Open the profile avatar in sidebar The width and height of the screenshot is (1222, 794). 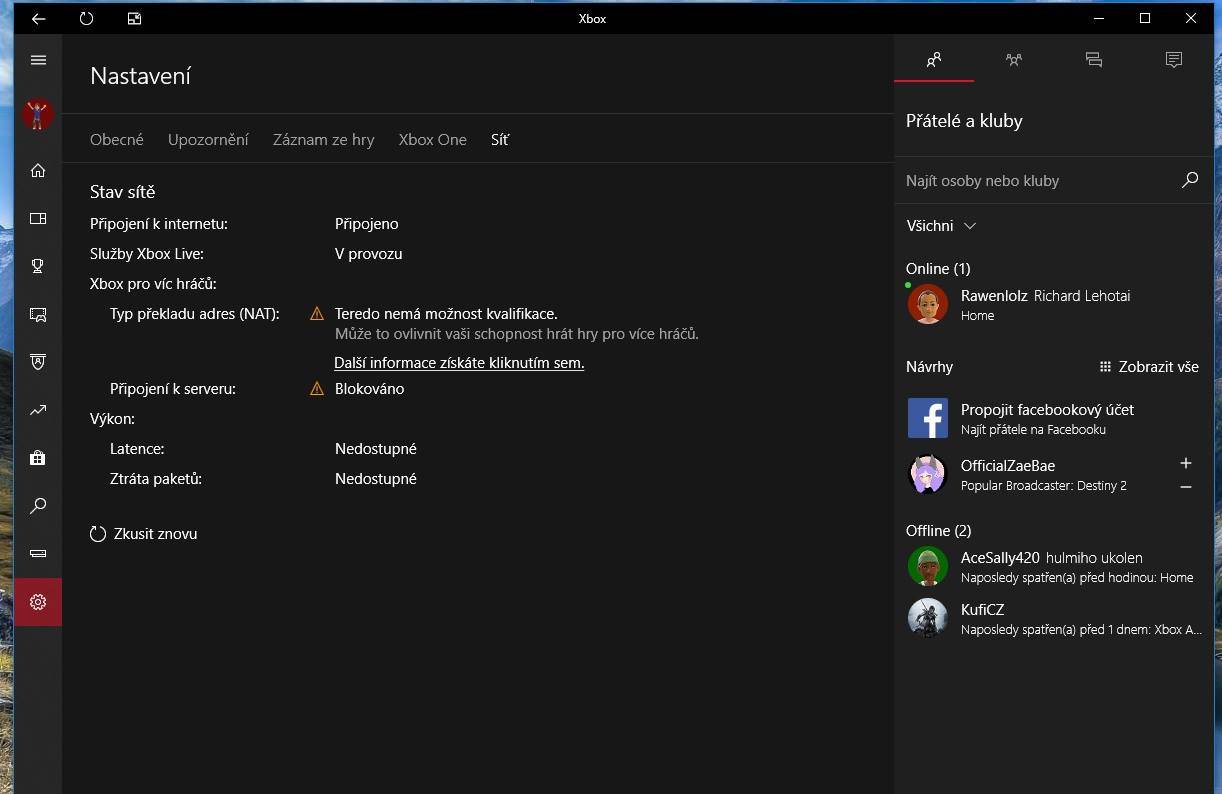pos(38,114)
